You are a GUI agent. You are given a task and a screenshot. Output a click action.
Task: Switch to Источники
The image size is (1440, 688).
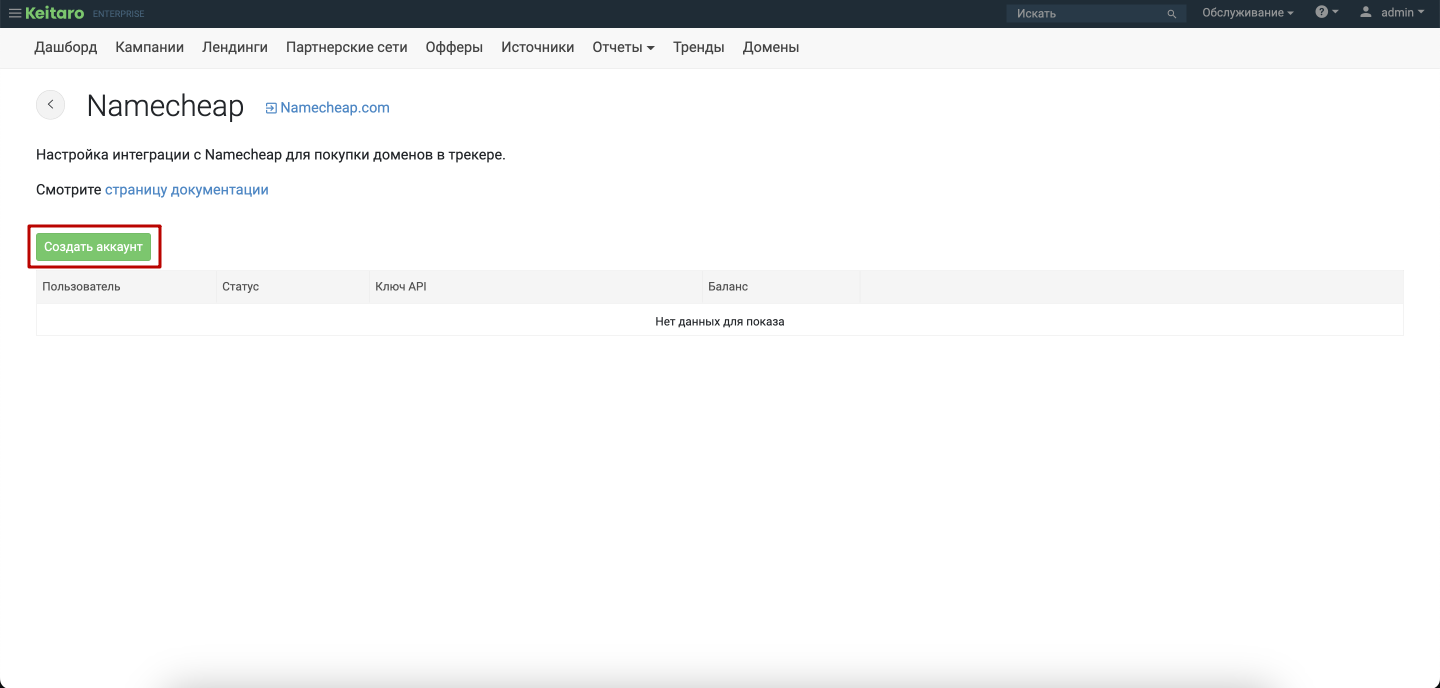pos(538,47)
